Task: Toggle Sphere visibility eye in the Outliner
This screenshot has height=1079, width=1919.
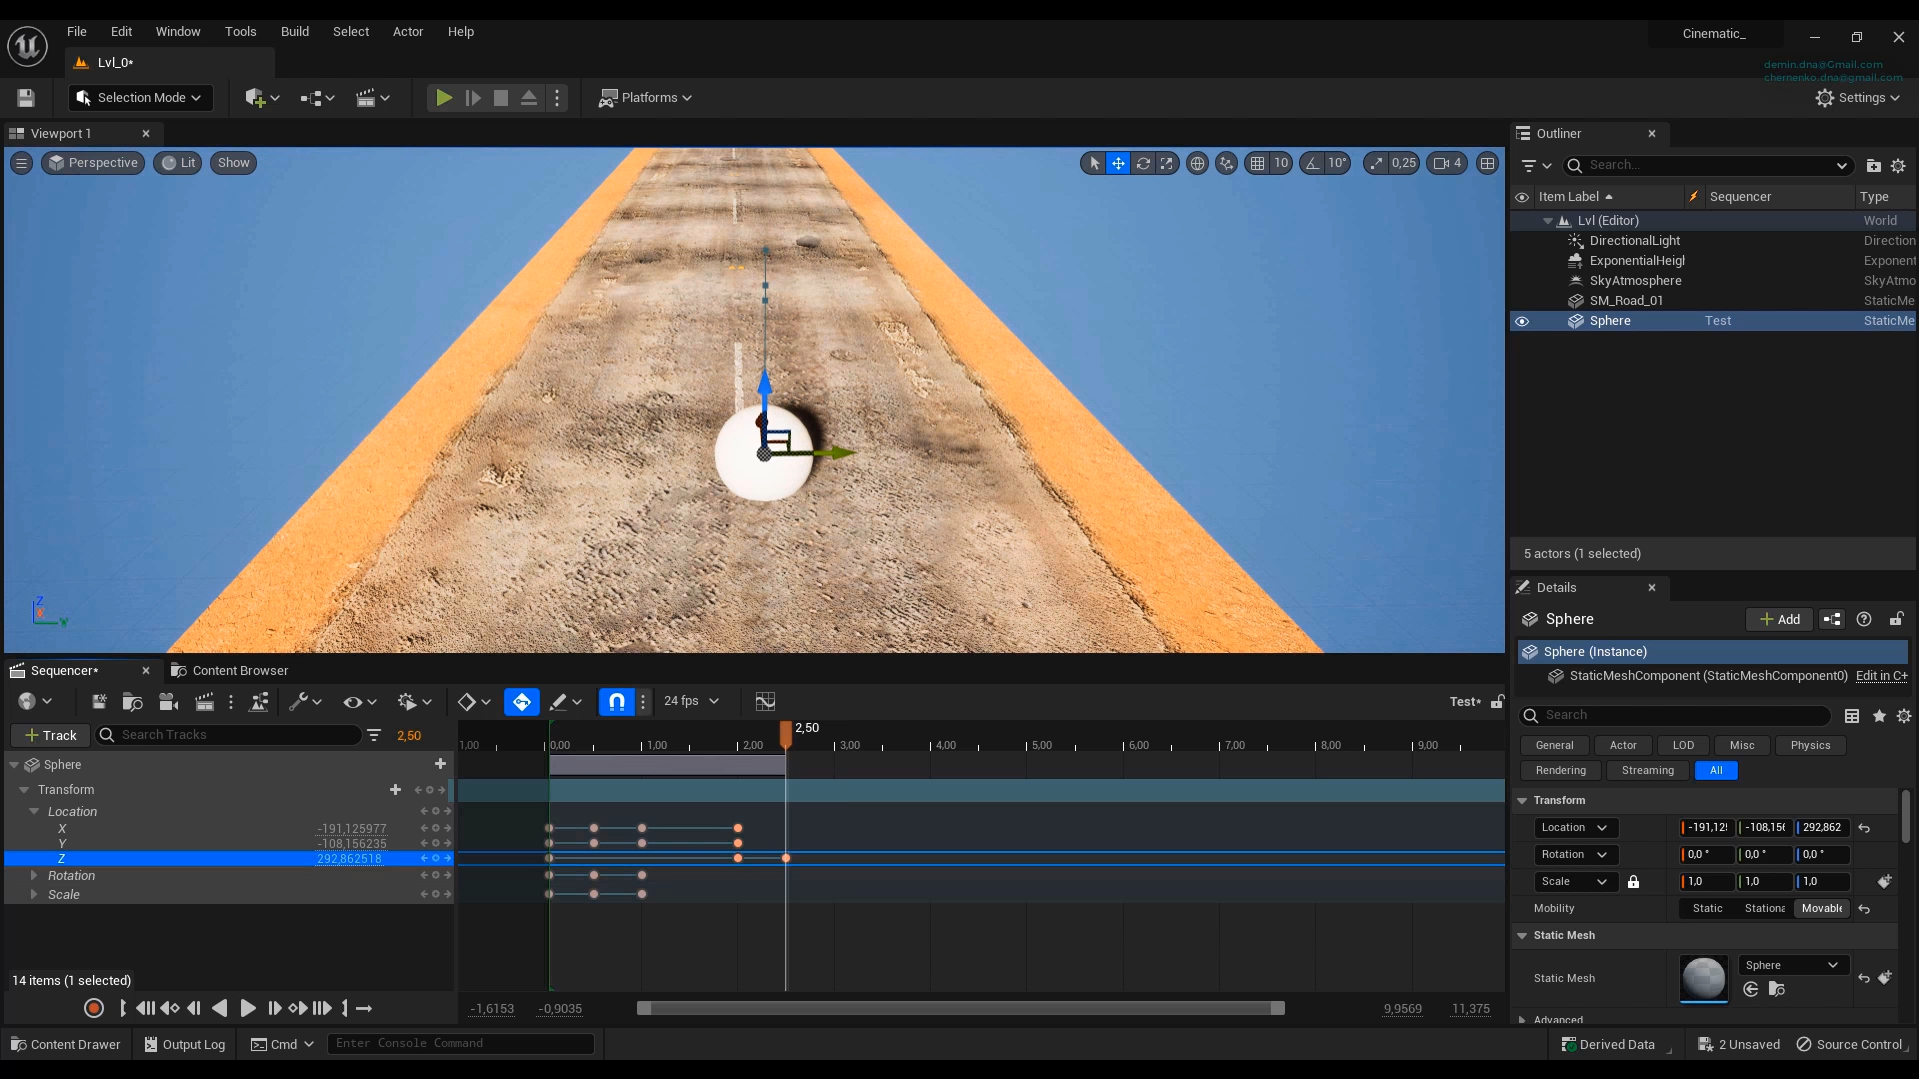Action: tap(1522, 320)
